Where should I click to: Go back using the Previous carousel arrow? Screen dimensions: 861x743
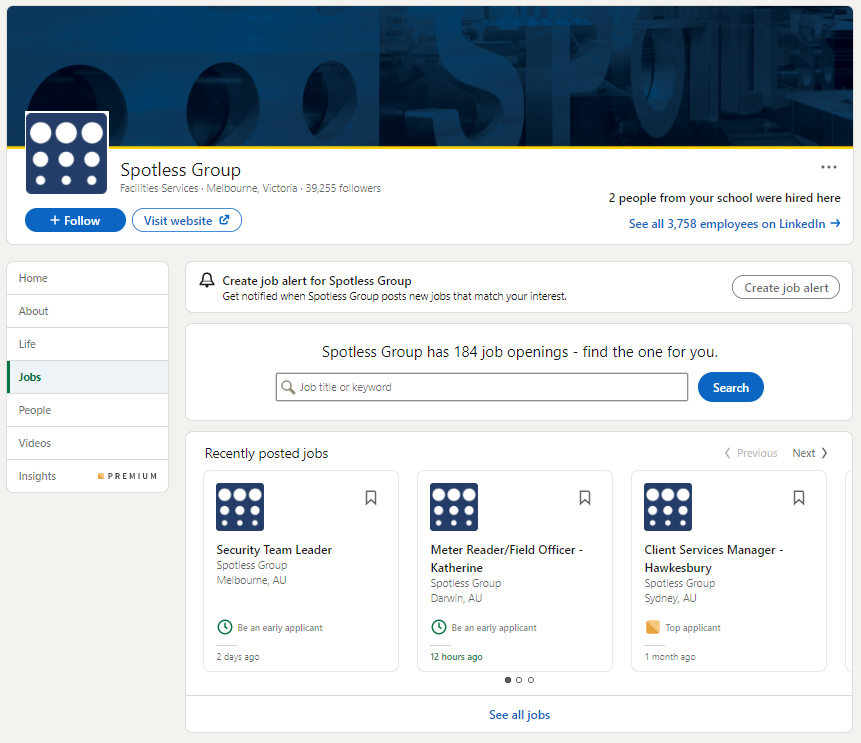tap(750, 452)
